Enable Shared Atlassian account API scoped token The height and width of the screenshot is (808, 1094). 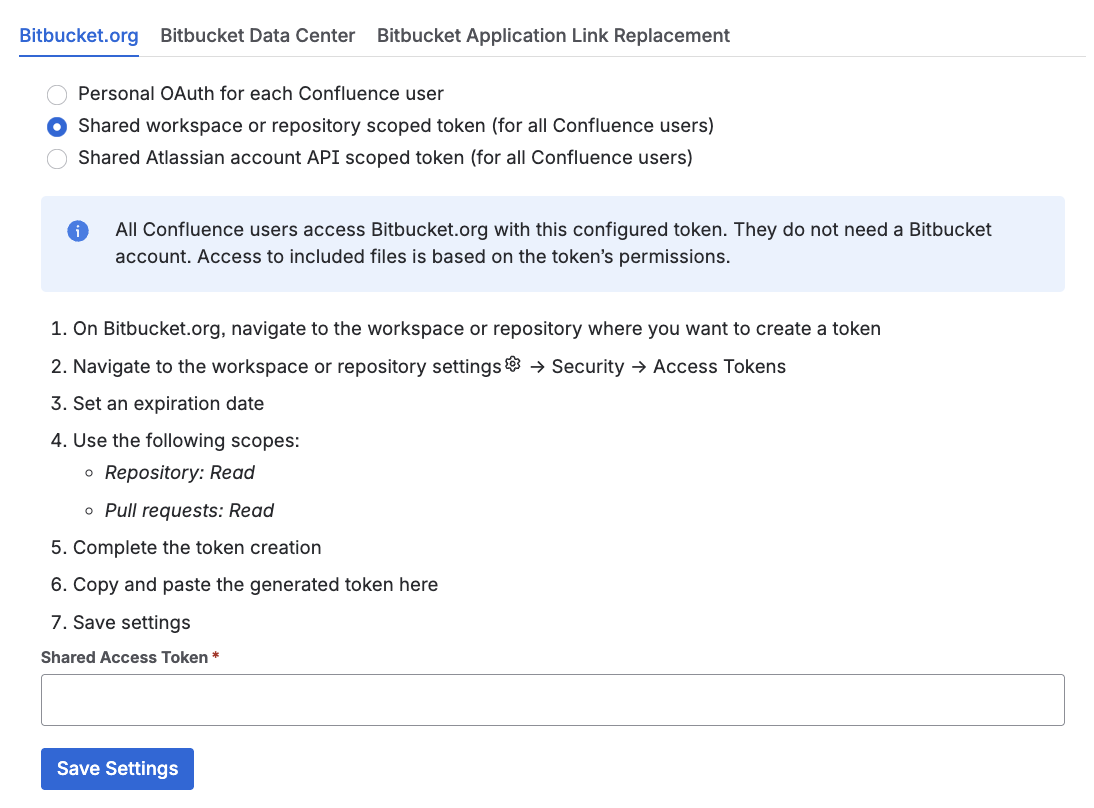pos(57,158)
